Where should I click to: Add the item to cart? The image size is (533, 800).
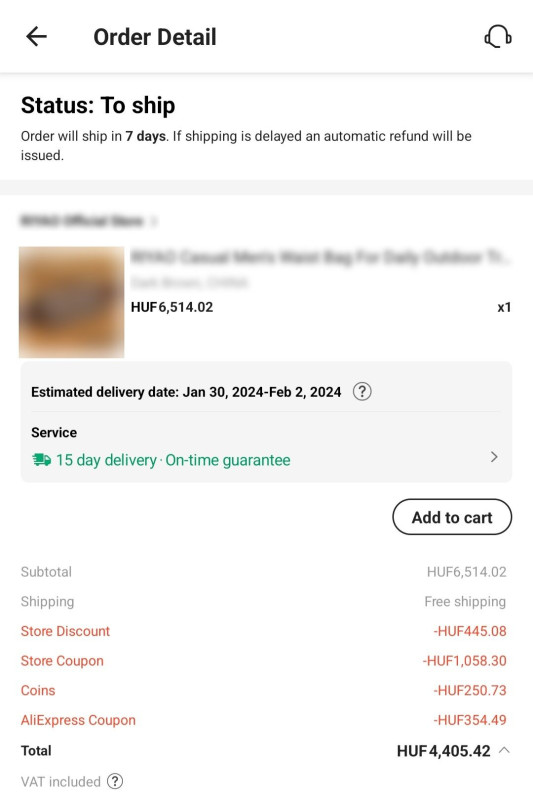pyautogui.click(x=452, y=517)
